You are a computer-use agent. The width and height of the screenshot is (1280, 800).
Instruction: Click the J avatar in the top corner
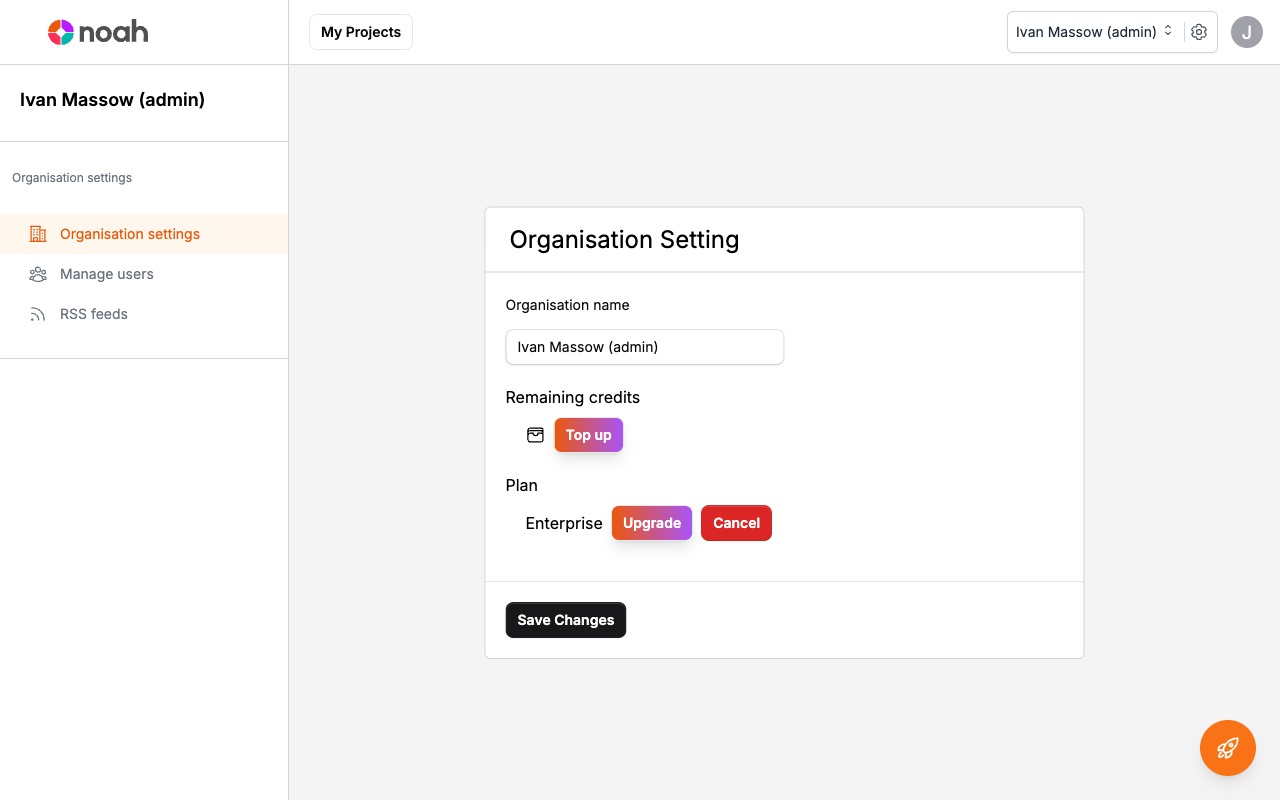(1246, 31)
